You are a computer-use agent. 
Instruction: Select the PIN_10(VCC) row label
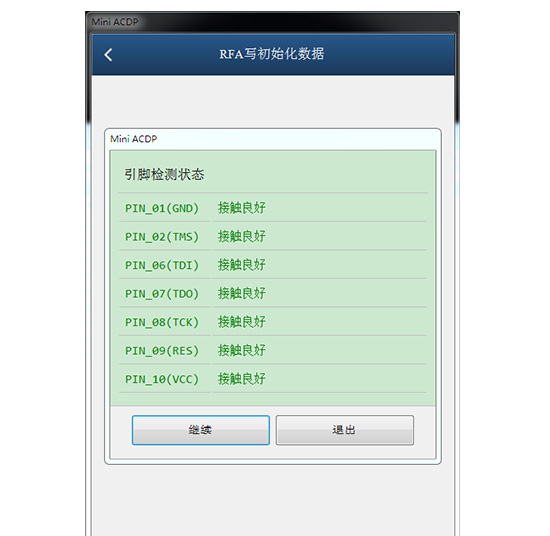(162, 379)
